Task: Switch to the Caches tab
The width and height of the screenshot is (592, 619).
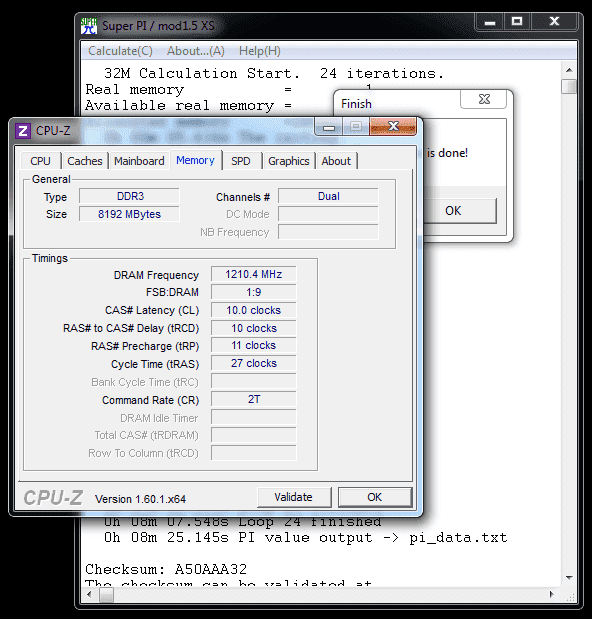Action: click(84, 161)
